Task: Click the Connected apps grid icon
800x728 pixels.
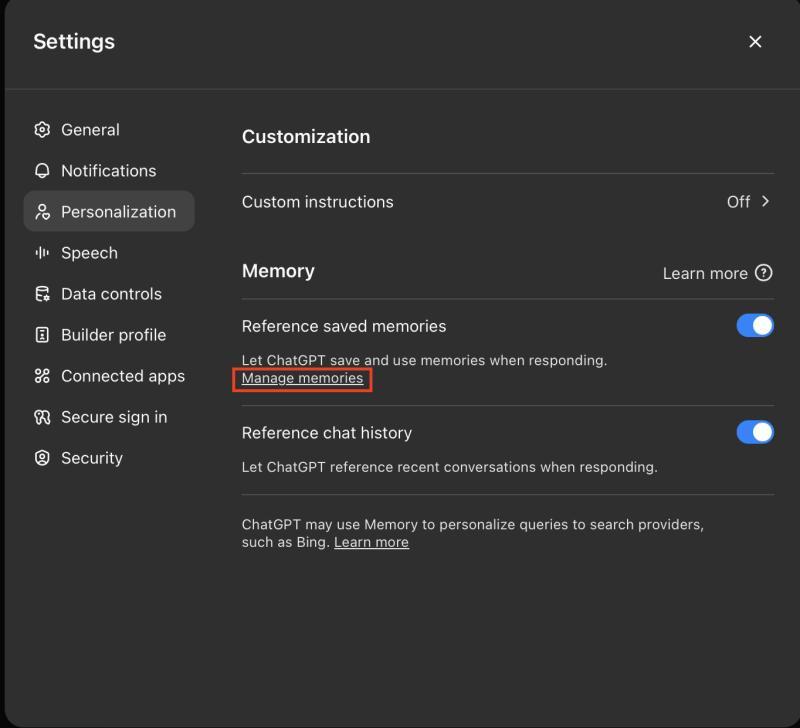Action: [x=42, y=376]
